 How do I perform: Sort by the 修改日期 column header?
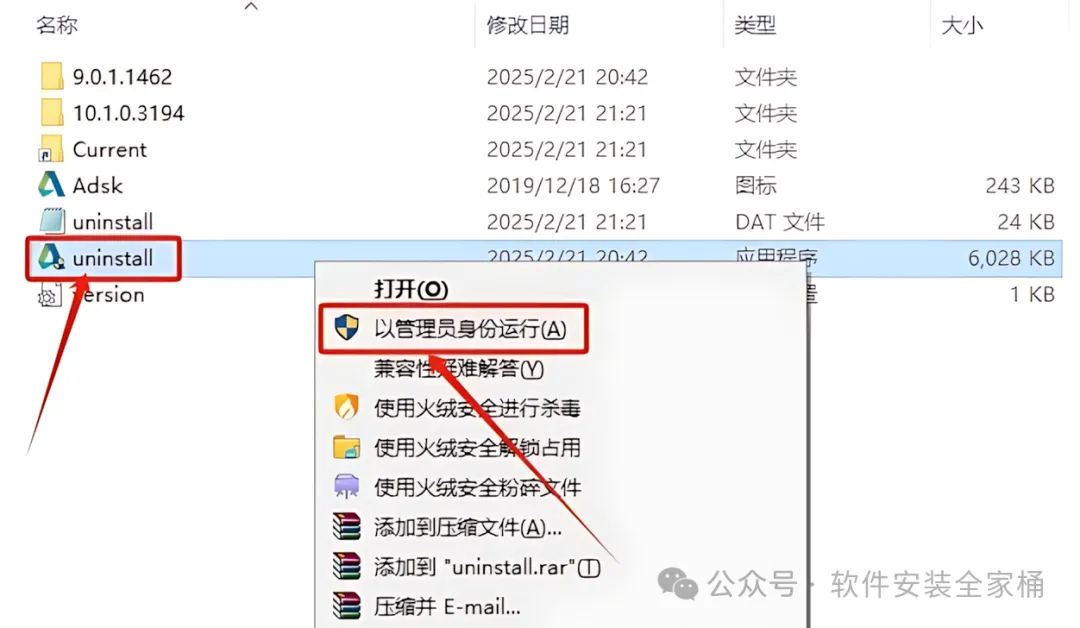pyautogui.click(x=528, y=25)
